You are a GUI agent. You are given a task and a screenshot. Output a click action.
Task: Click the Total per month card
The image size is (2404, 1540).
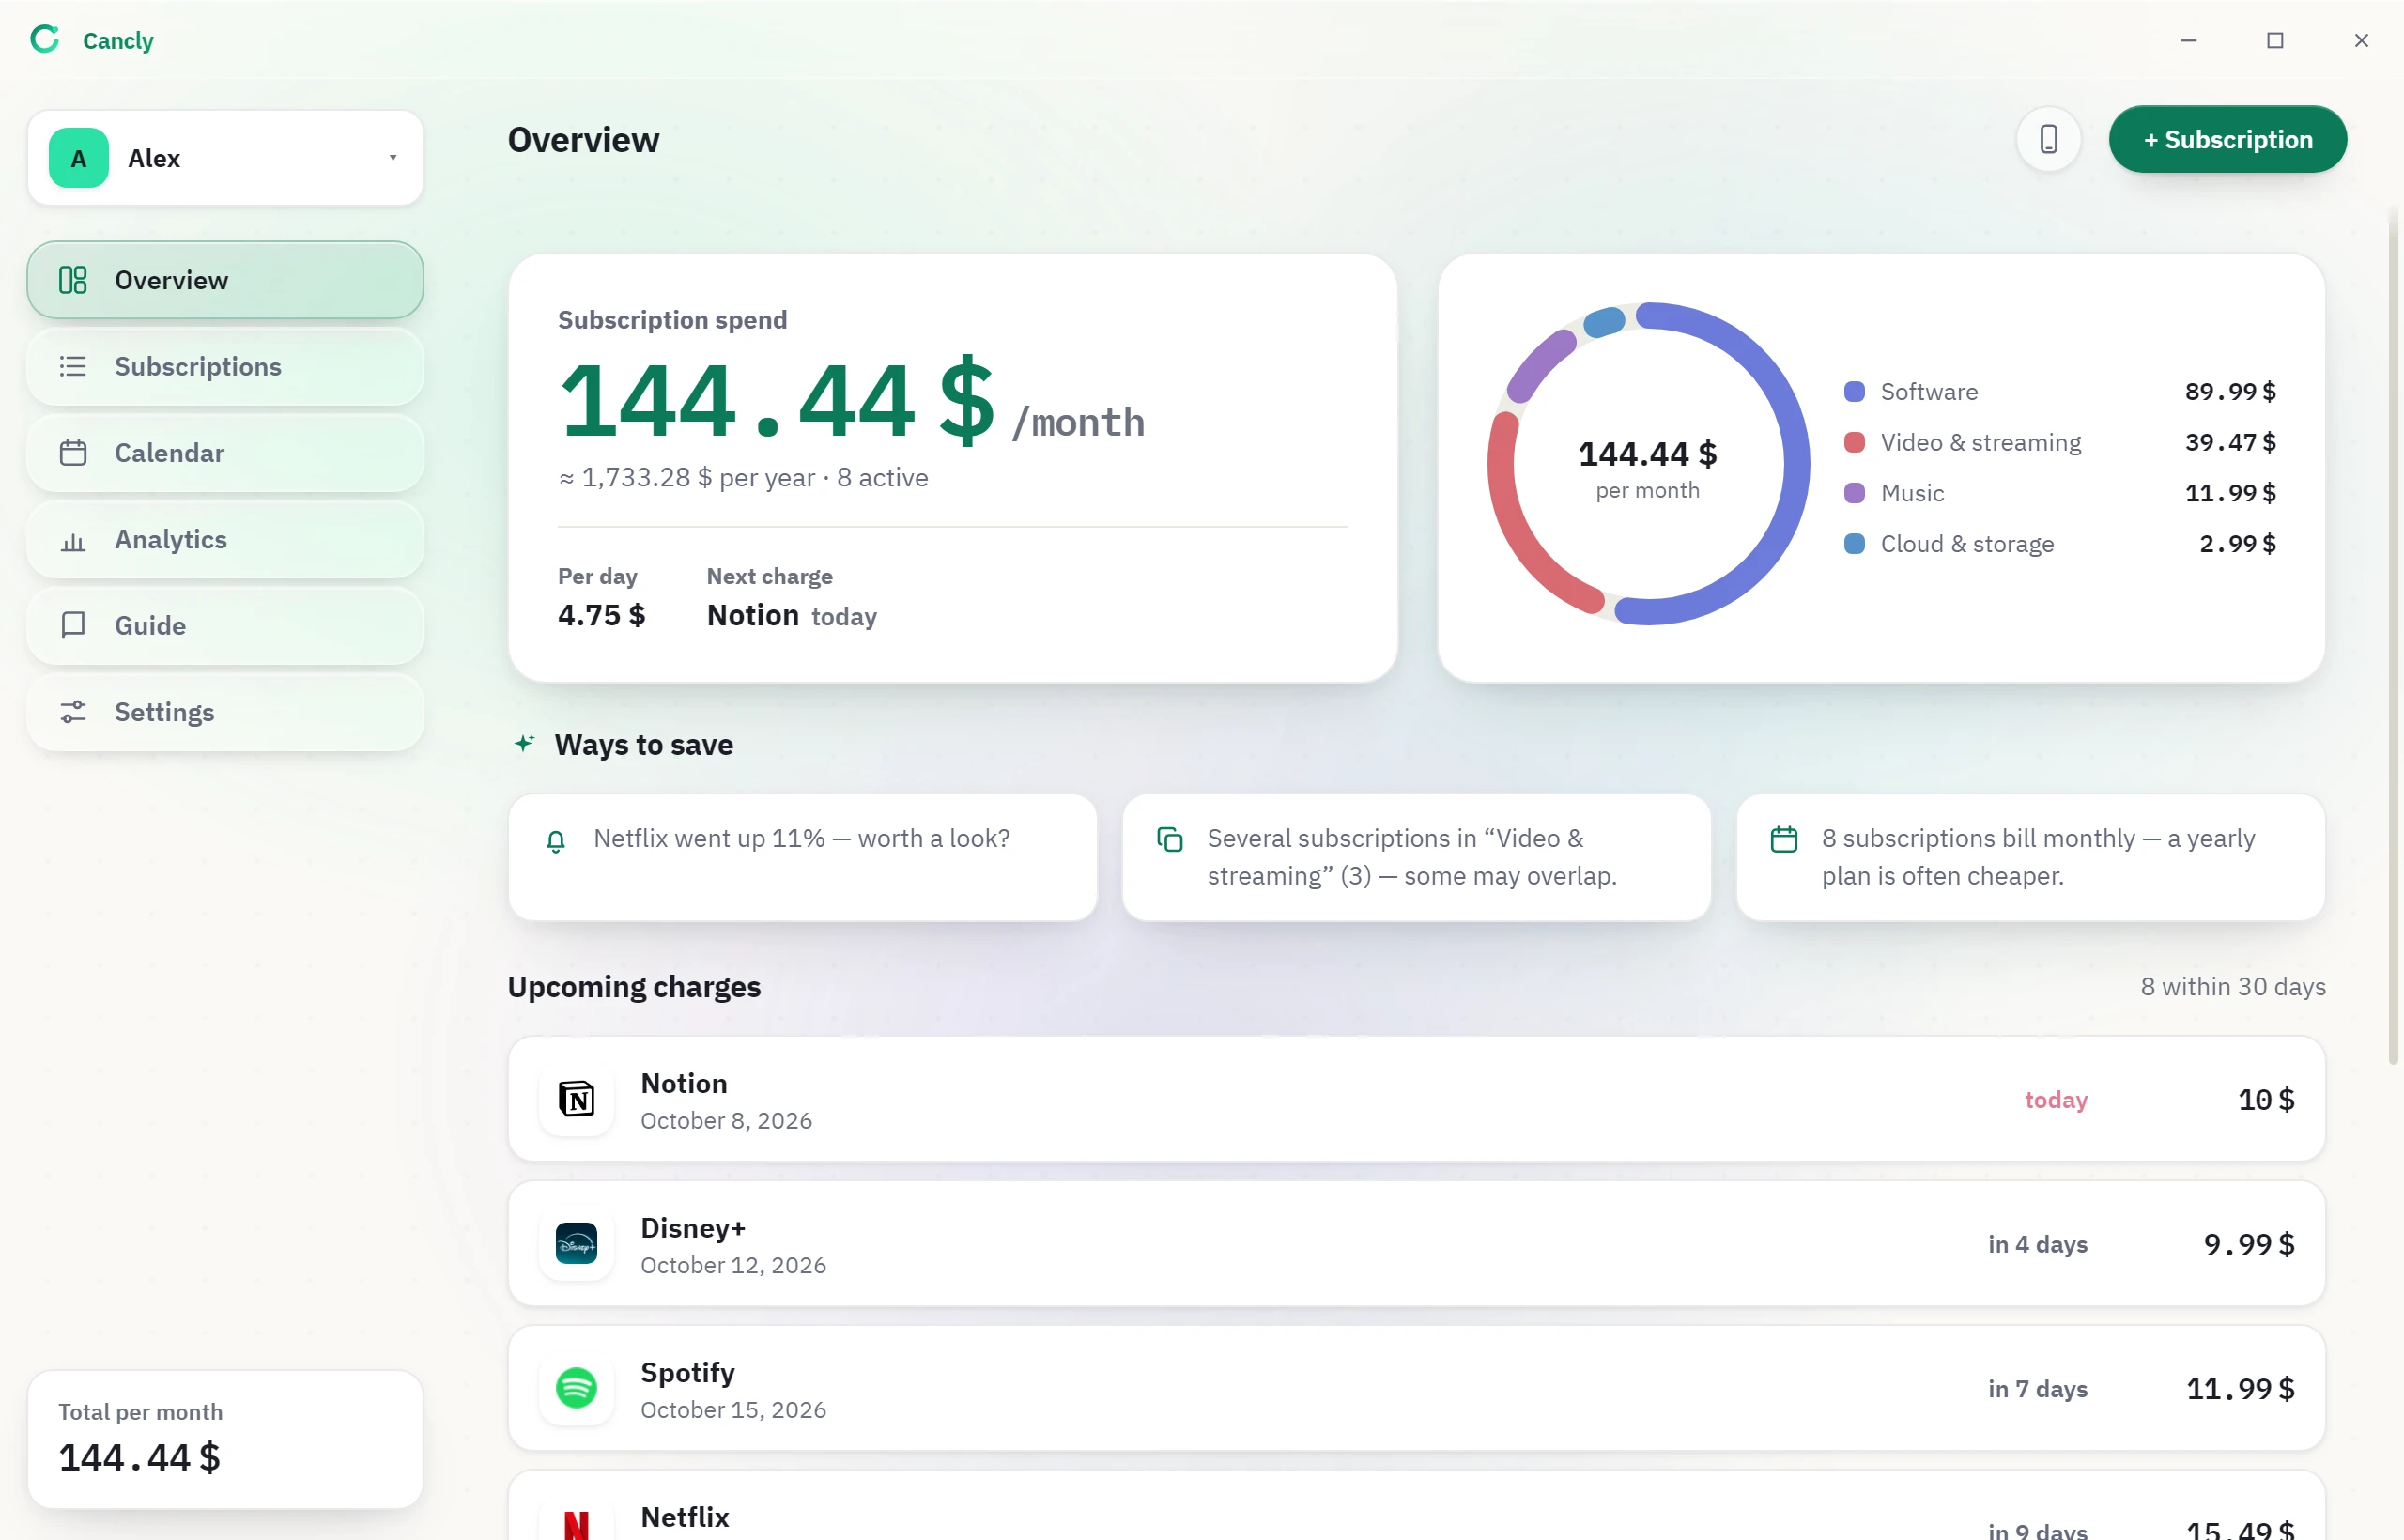(x=225, y=1439)
